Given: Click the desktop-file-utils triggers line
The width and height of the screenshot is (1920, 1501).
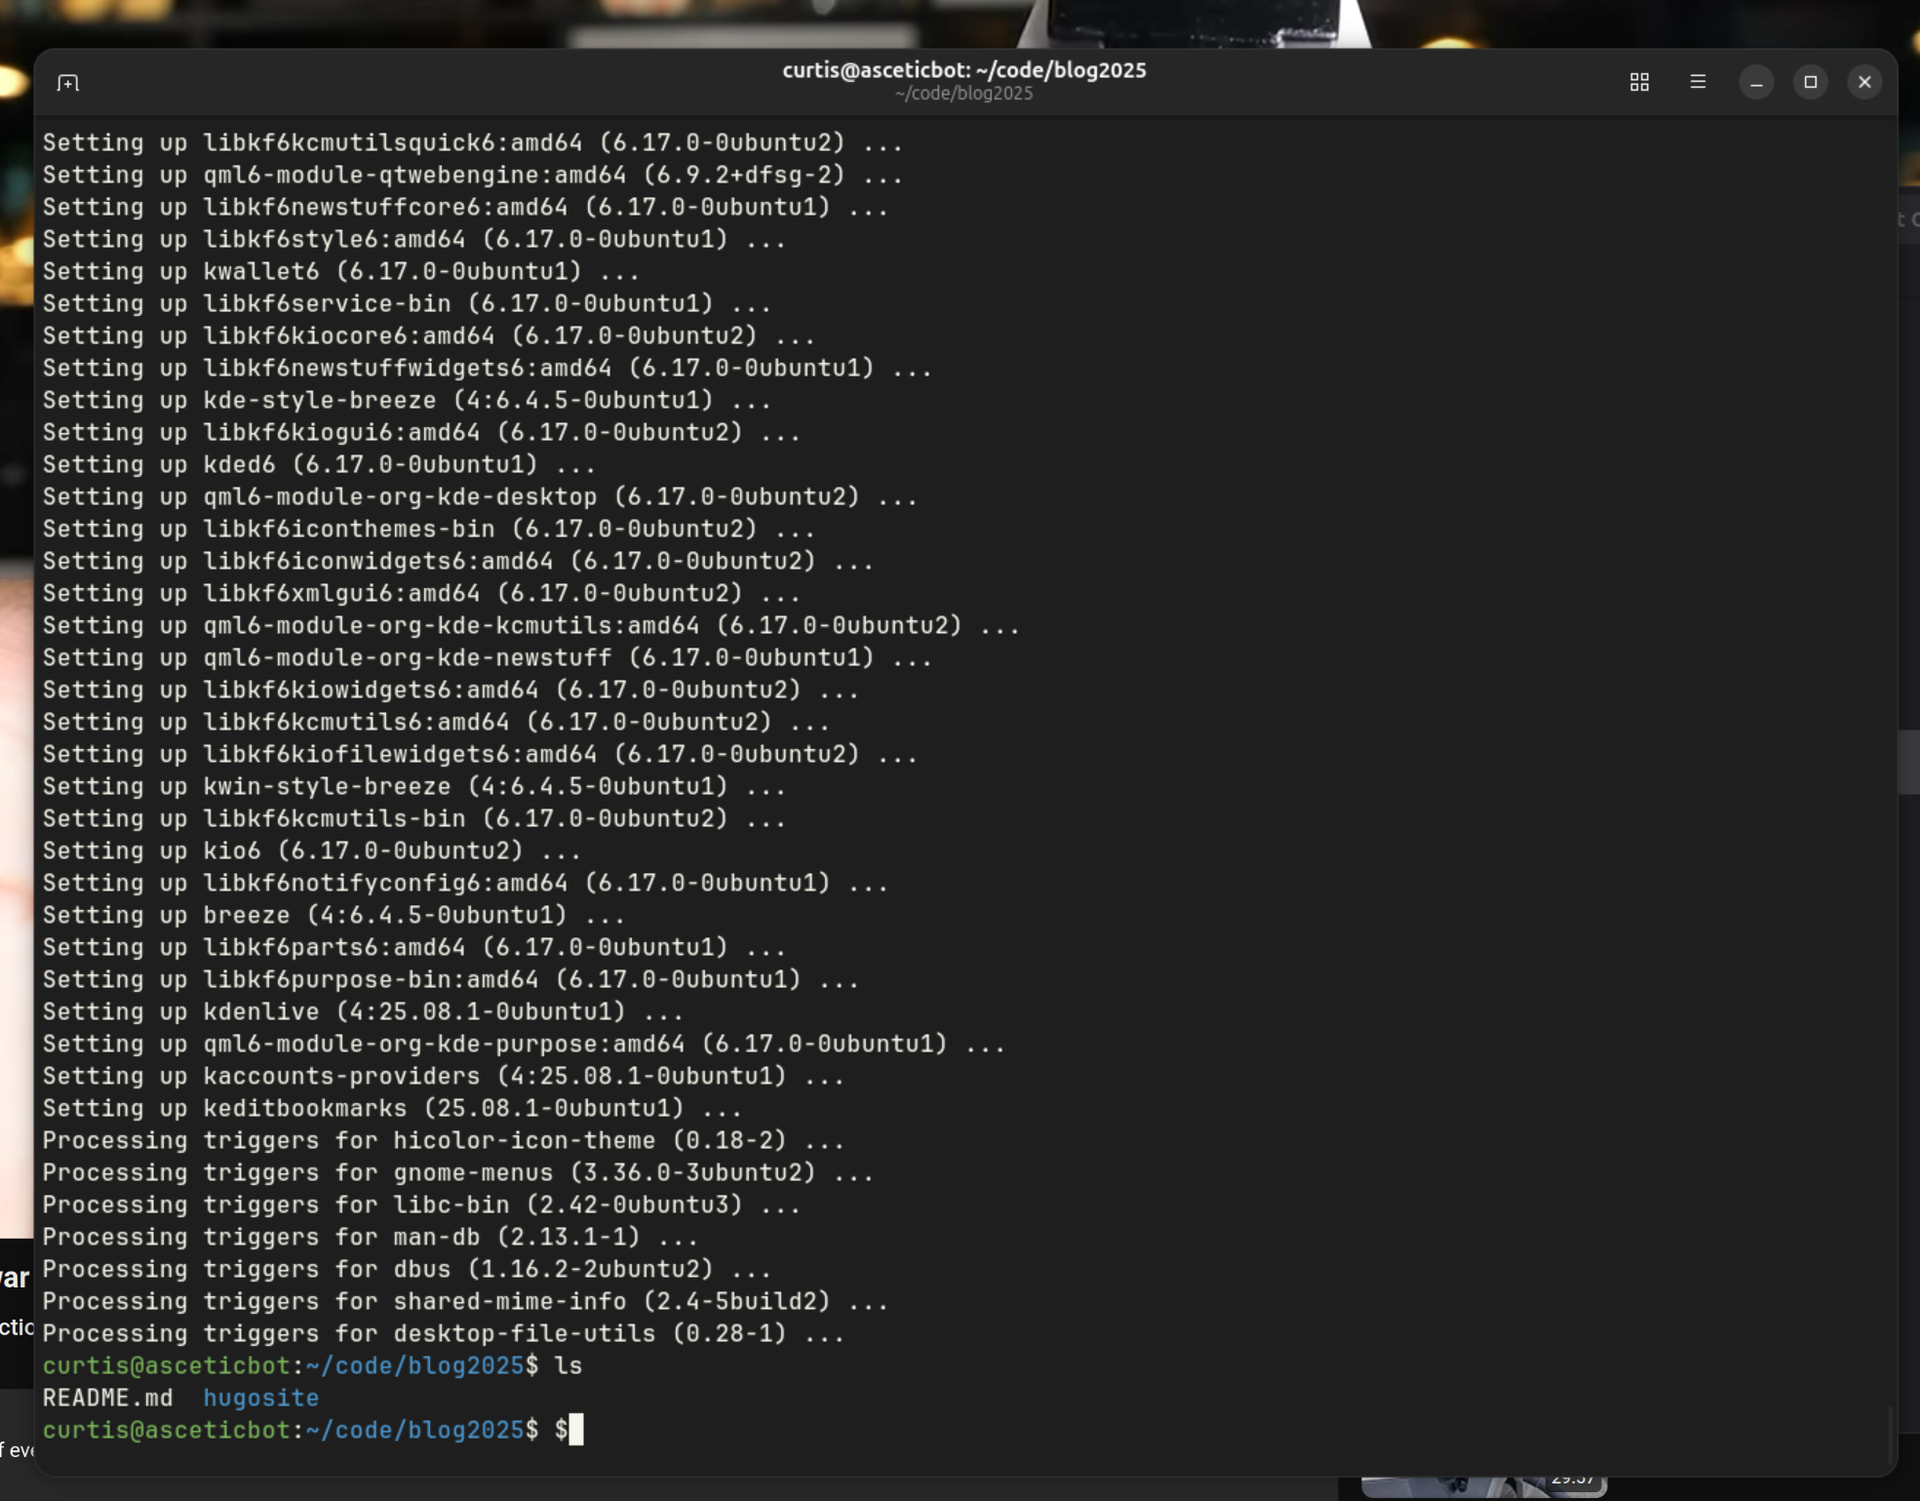Looking at the screenshot, I should click(442, 1334).
